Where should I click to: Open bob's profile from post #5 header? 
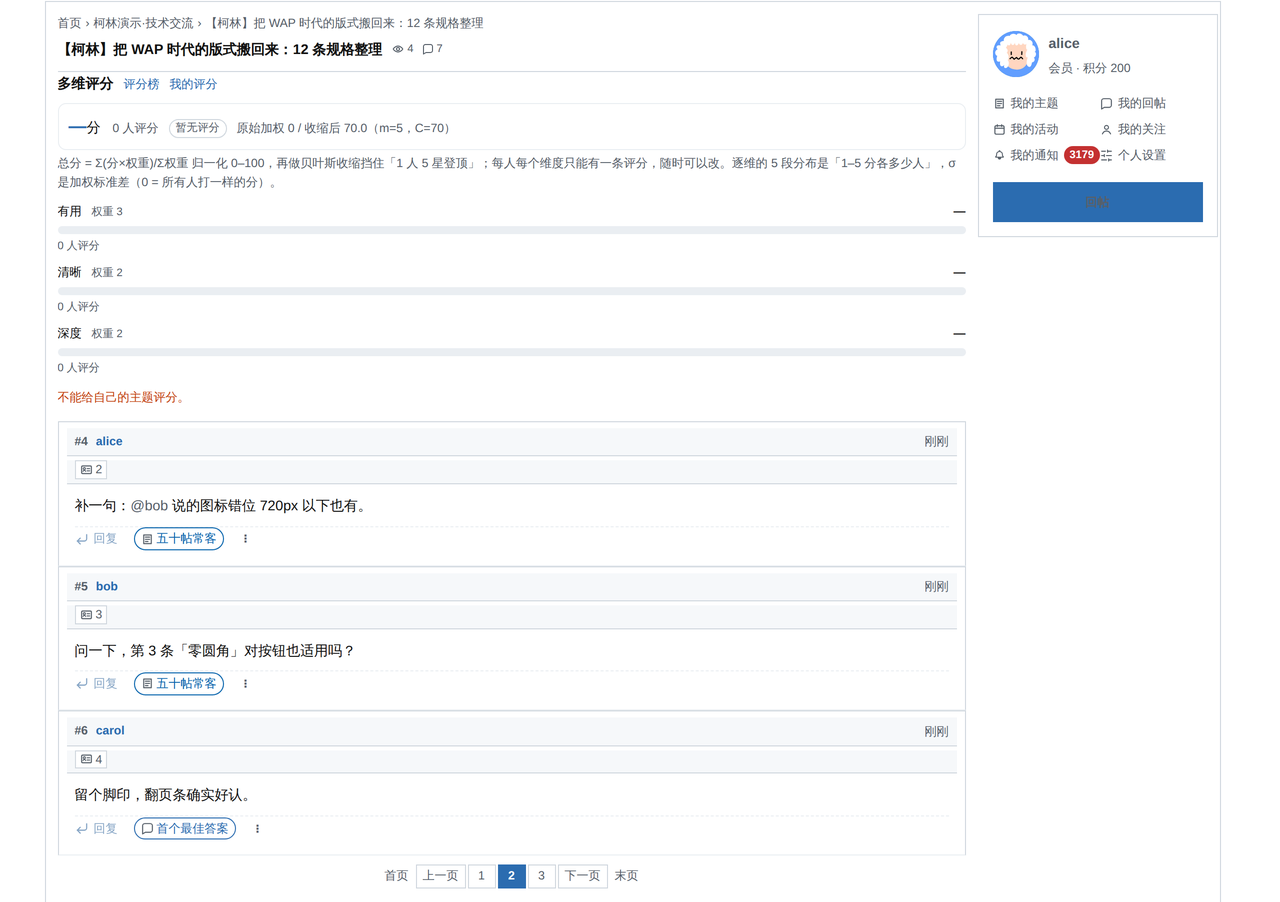coord(107,586)
